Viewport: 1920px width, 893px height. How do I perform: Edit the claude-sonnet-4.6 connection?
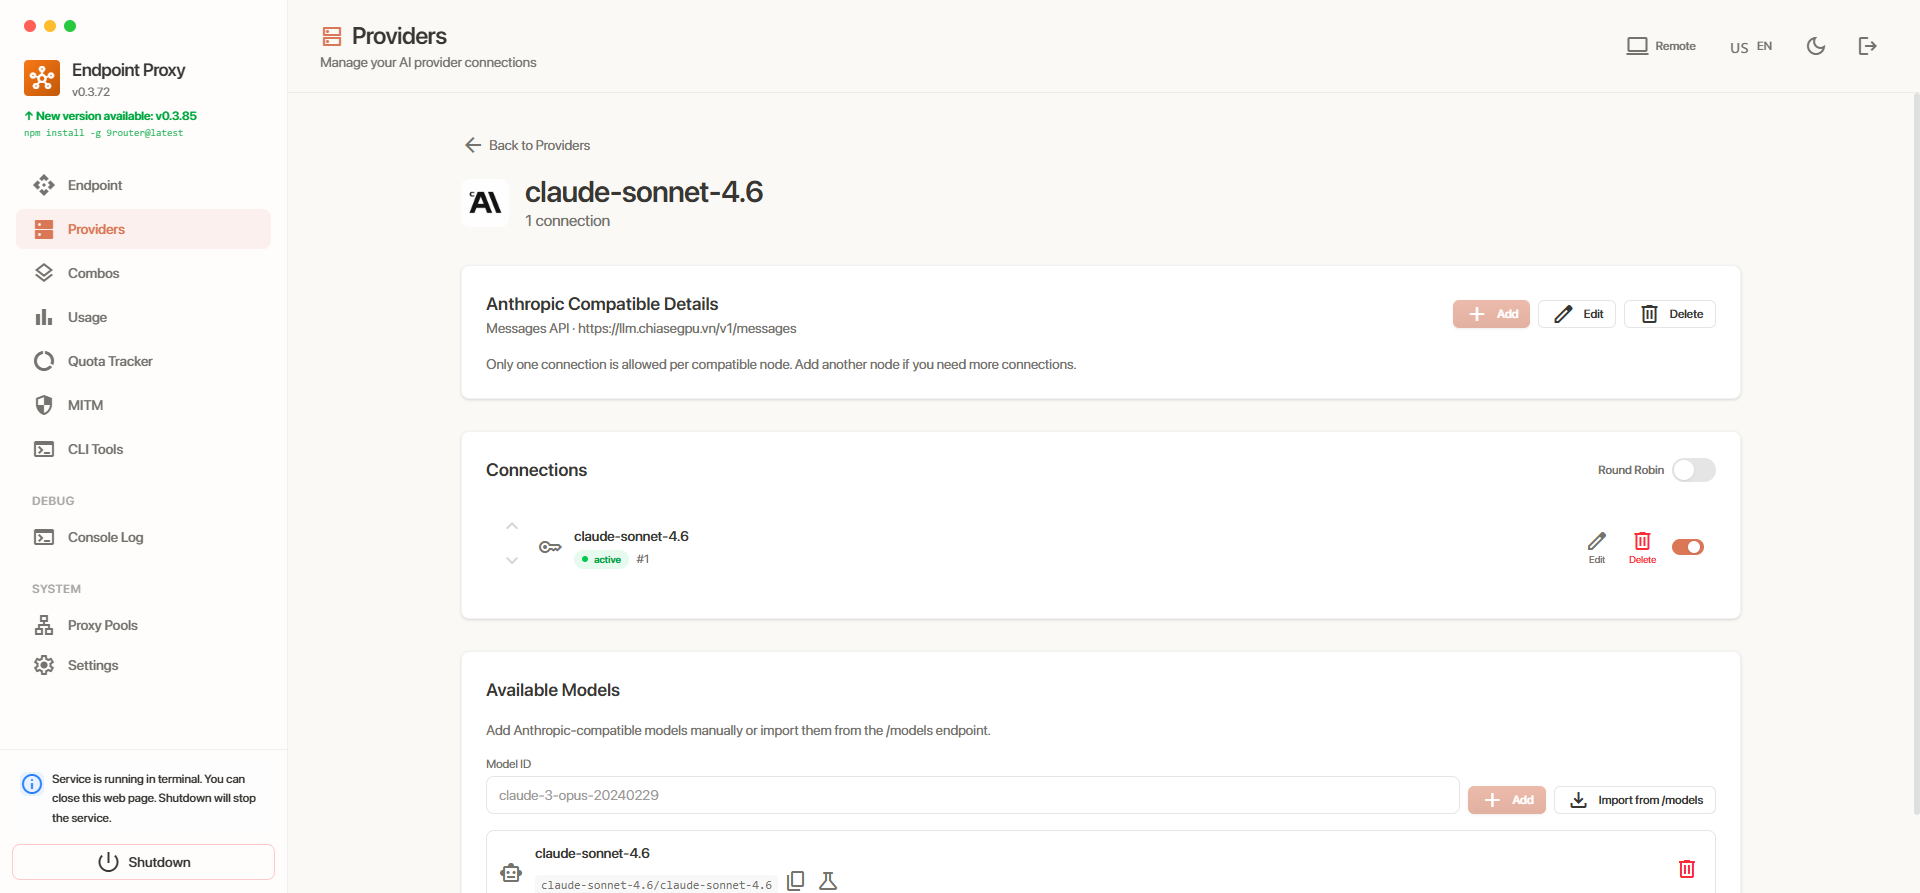1597,547
